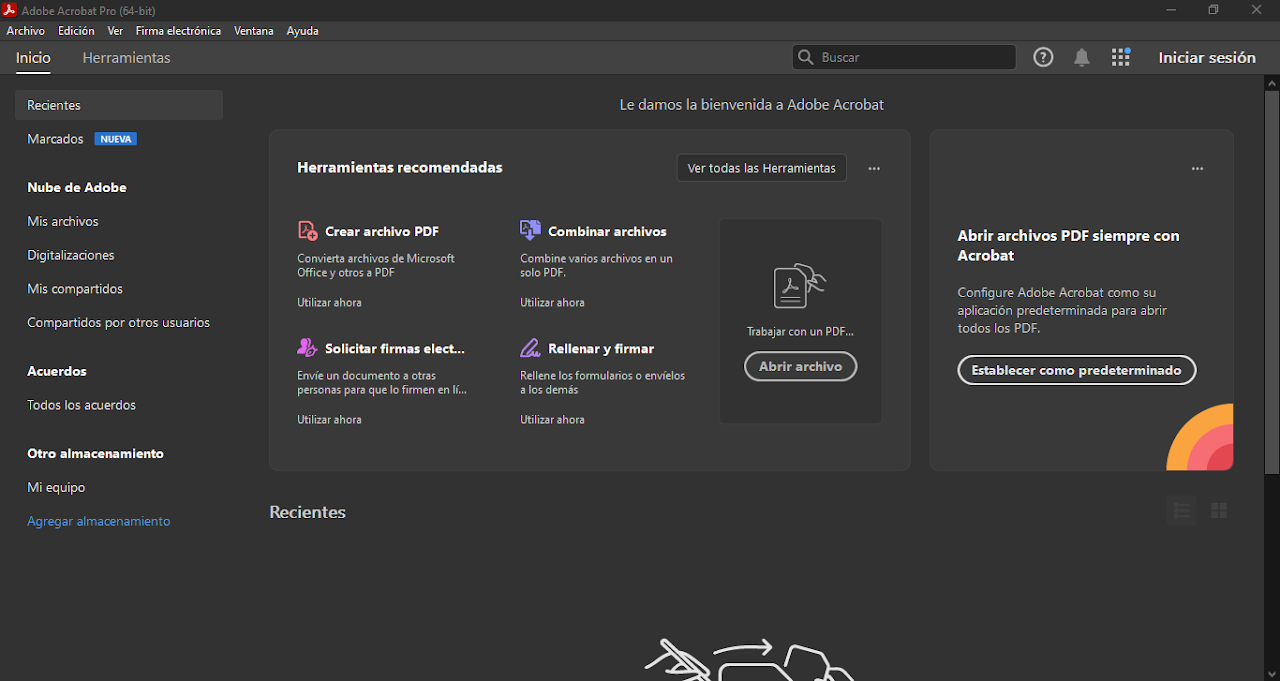Click the Solicitar firmas elect... title
Screen dimensions: 1280x681
tap(395, 348)
